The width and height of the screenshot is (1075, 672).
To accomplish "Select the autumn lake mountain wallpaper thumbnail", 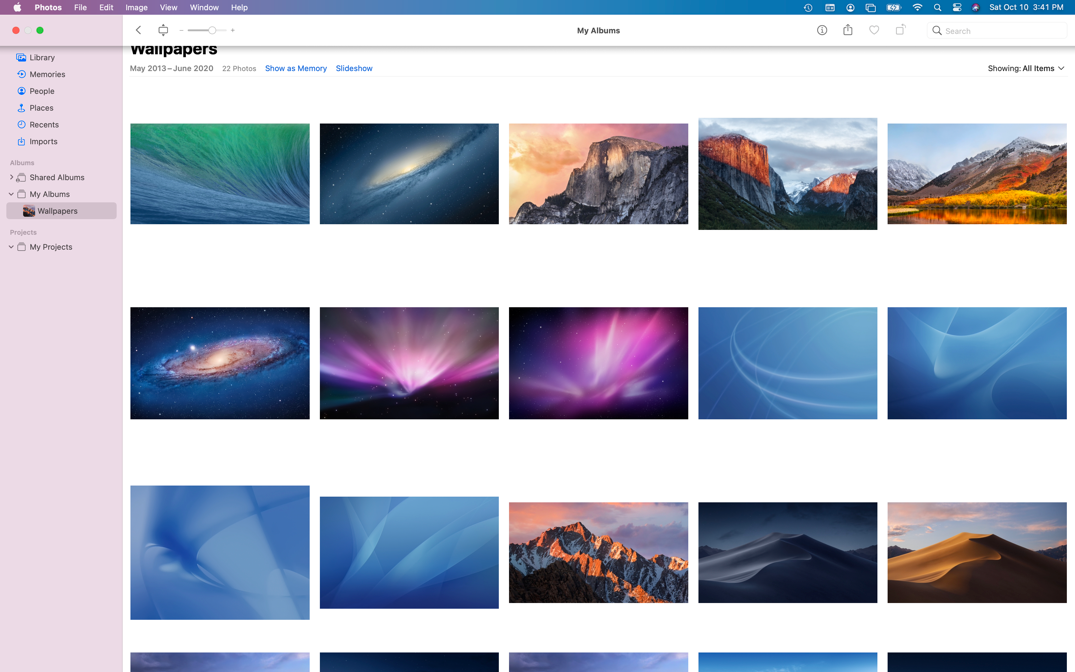I will [977, 173].
